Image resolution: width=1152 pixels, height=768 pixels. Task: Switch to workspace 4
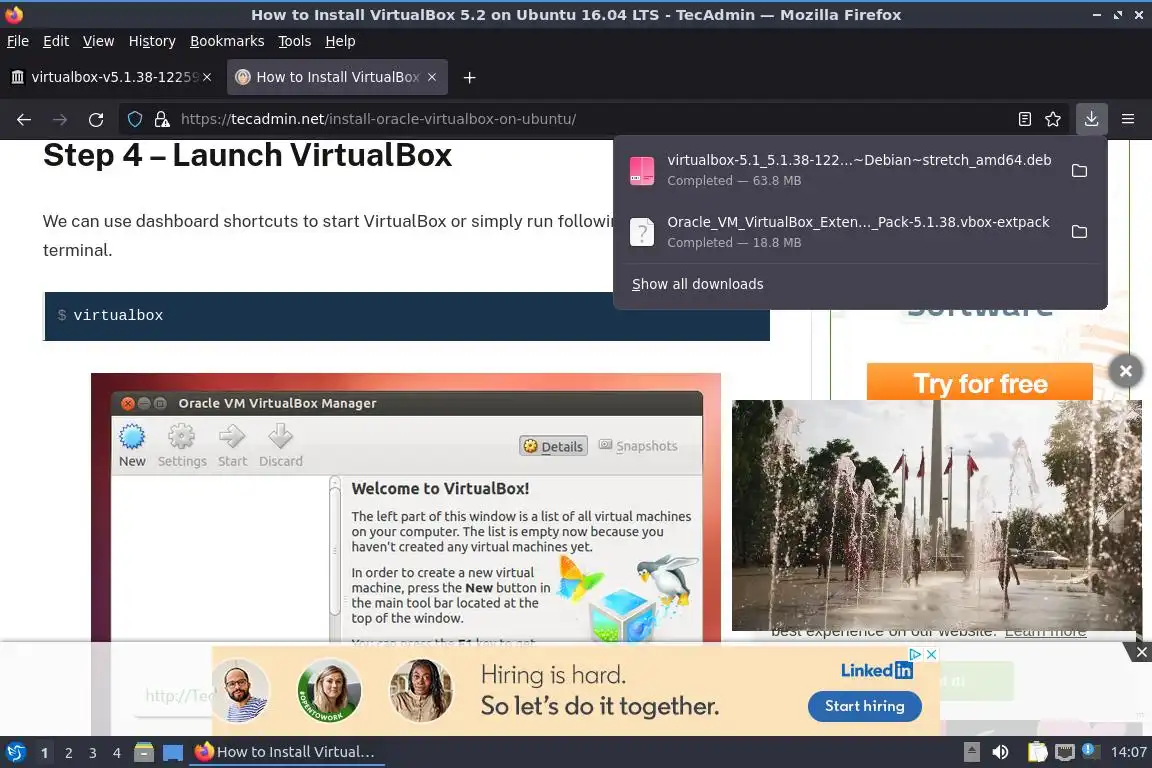tap(116, 753)
